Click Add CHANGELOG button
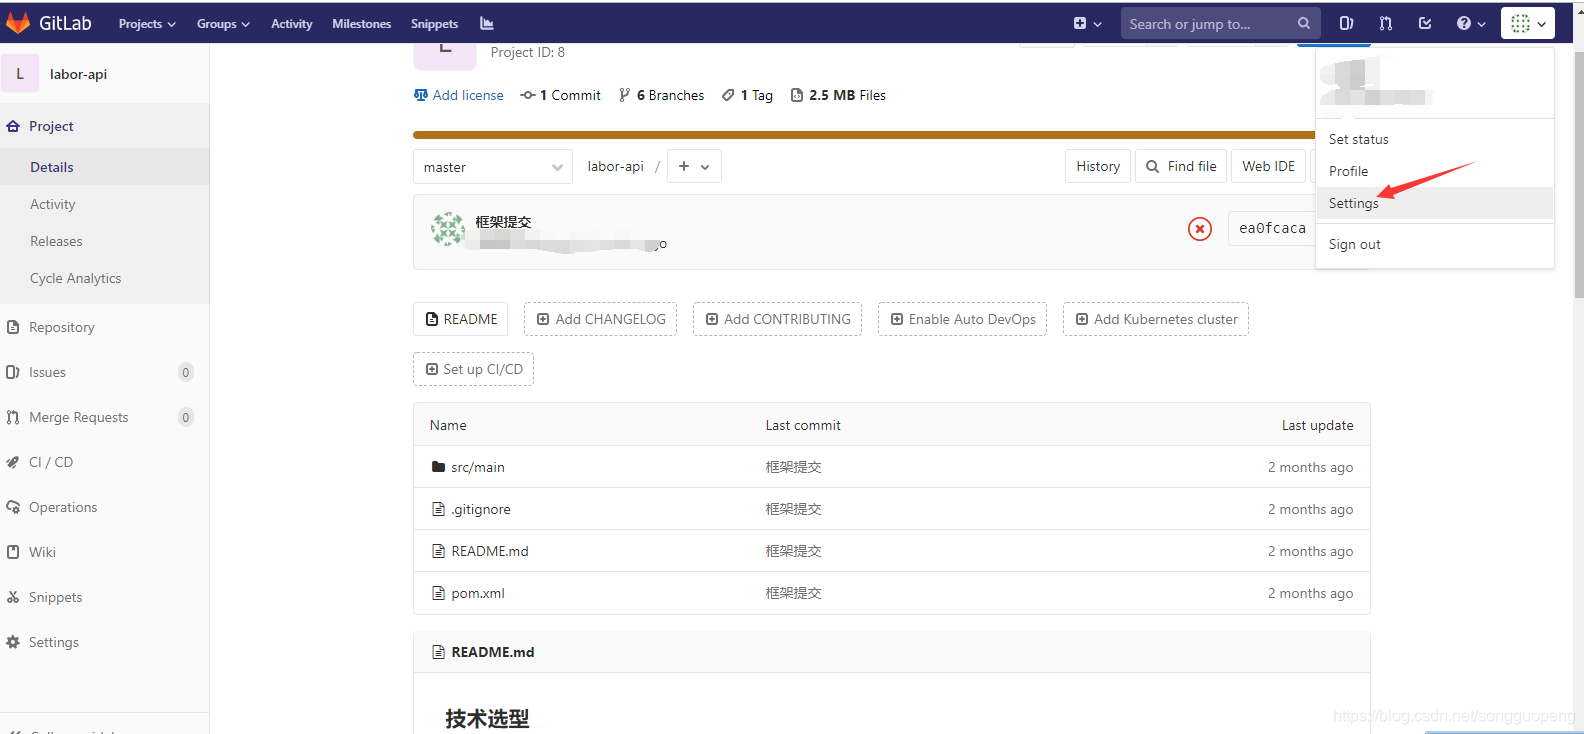Image resolution: width=1584 pixels, height=734 pixels. (600, 319)
